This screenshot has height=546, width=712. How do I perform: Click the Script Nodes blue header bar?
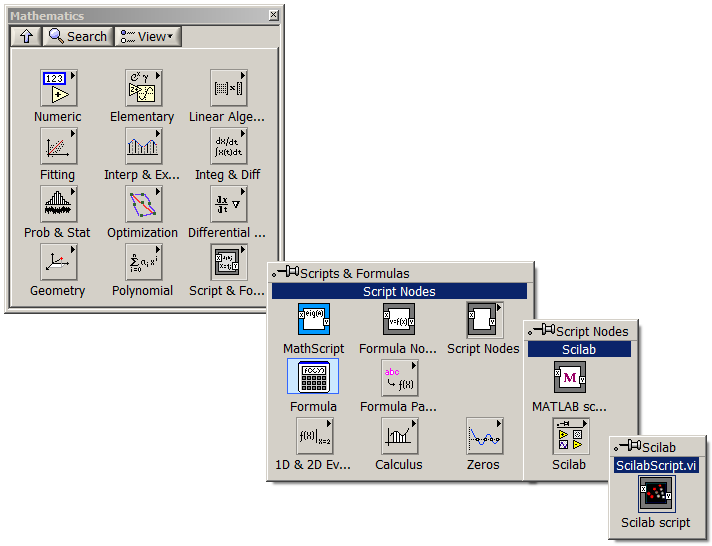coord(399,291)
